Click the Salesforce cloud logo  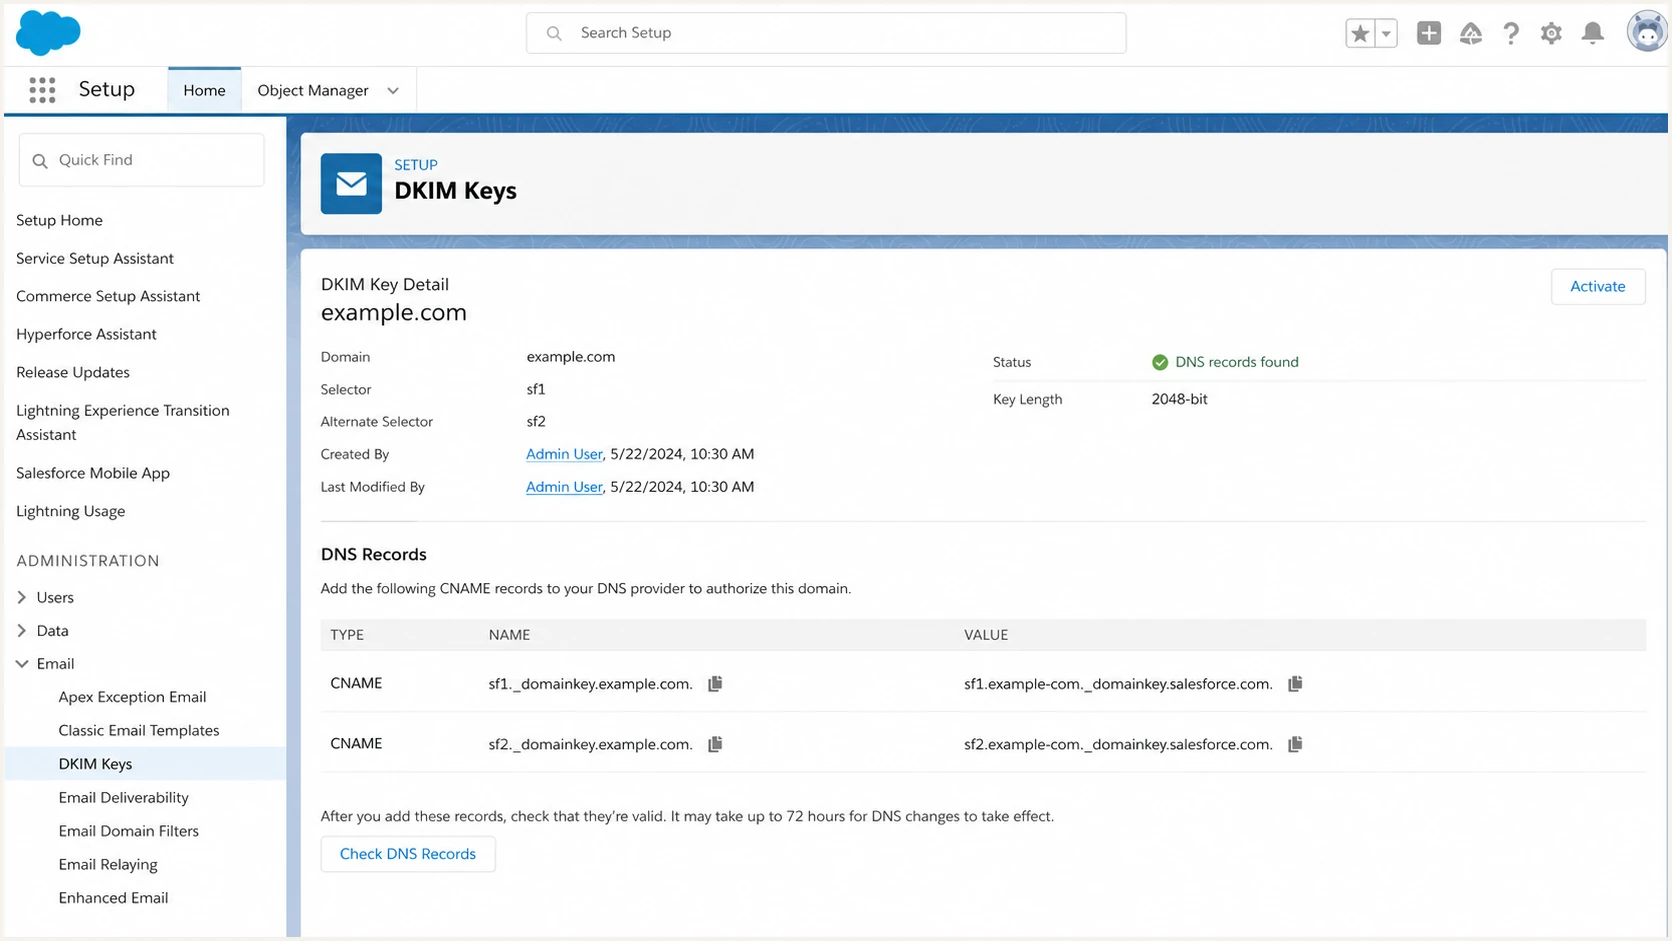(x=48, y=33)
